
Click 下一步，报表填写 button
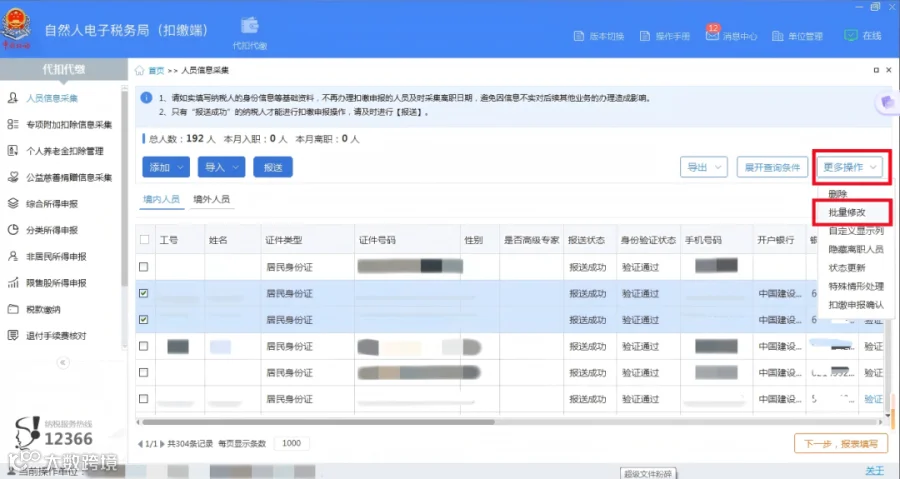tap(841, 444)
